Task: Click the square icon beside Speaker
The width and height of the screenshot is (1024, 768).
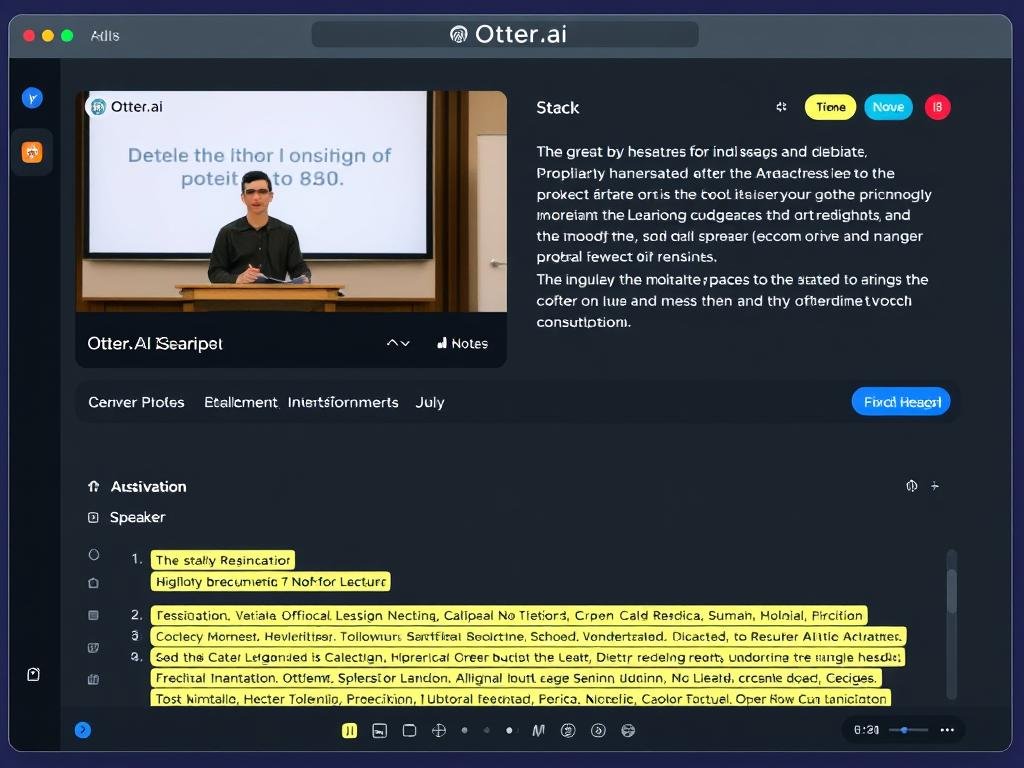Action: pos(93,517)
